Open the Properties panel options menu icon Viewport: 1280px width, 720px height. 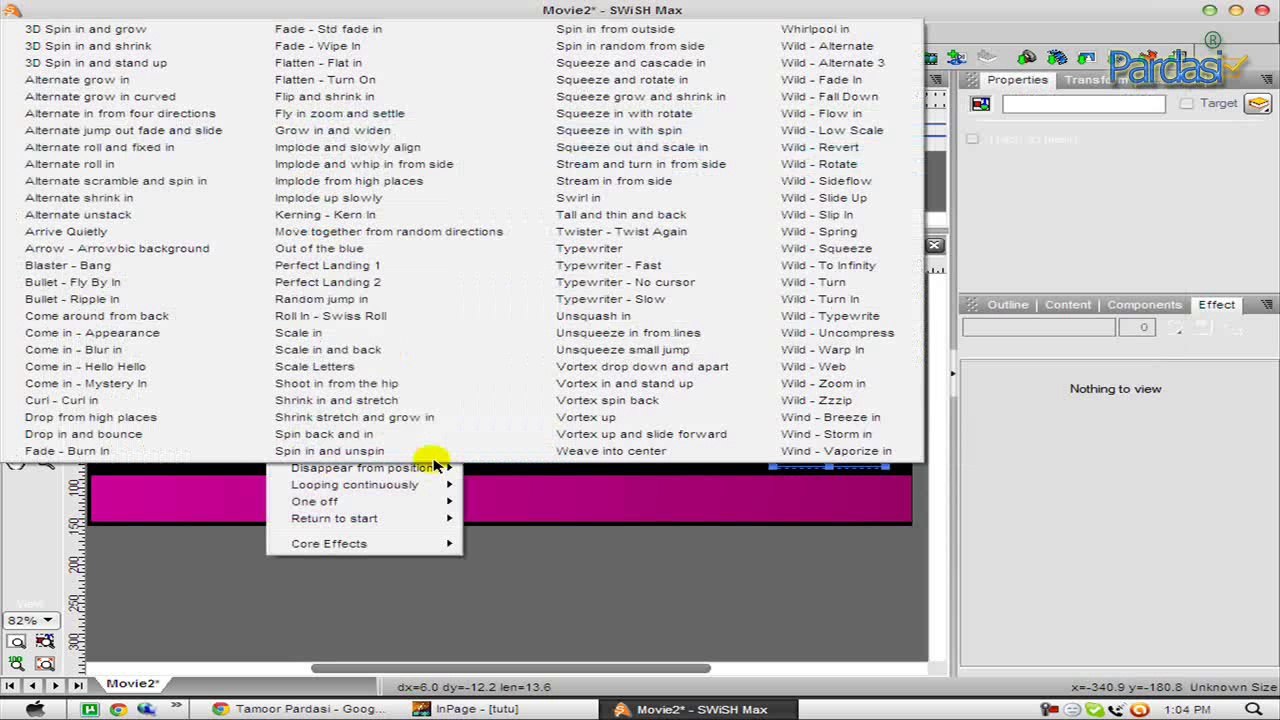1267,80
